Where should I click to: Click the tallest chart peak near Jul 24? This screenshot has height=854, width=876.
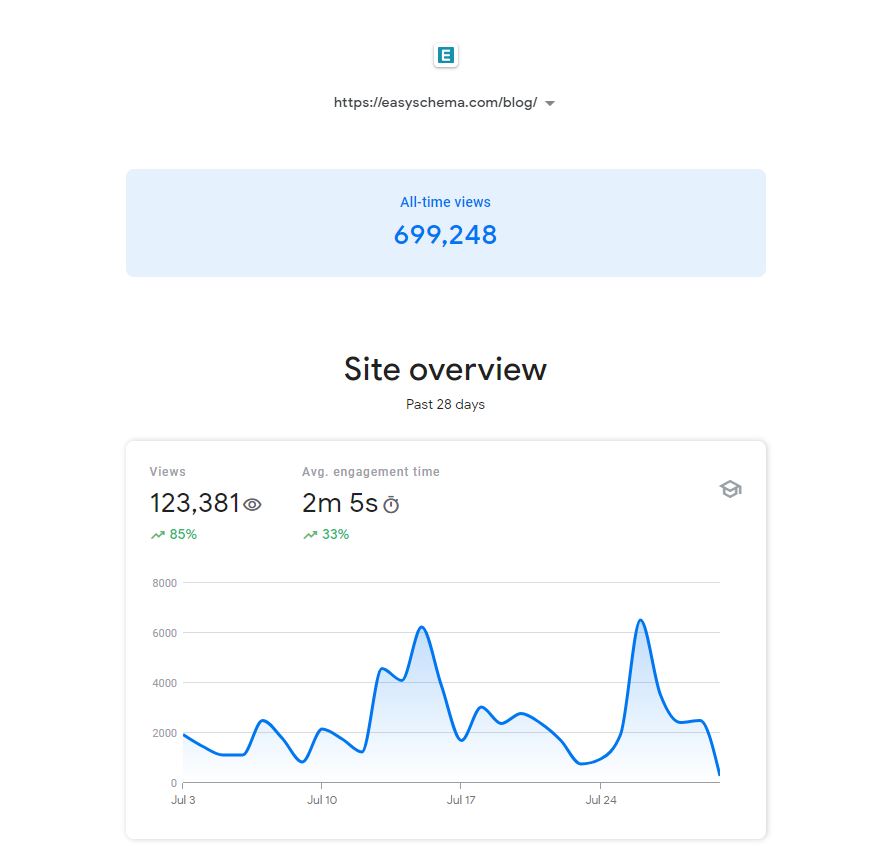pos(640,622)
